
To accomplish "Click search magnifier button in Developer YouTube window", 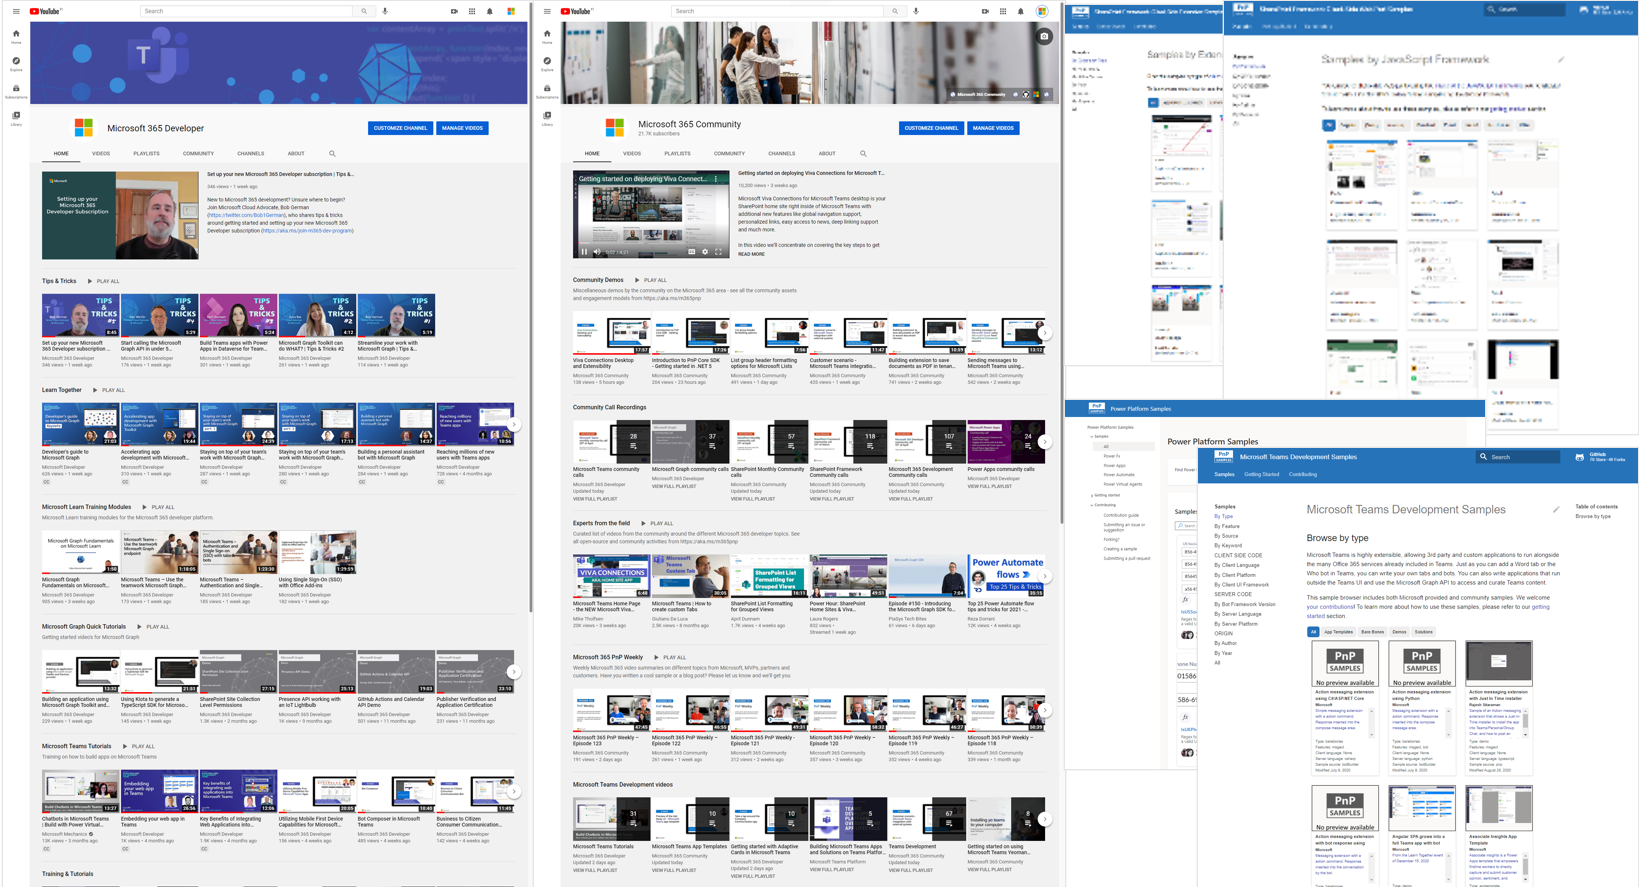I will (x=364, y=11).
